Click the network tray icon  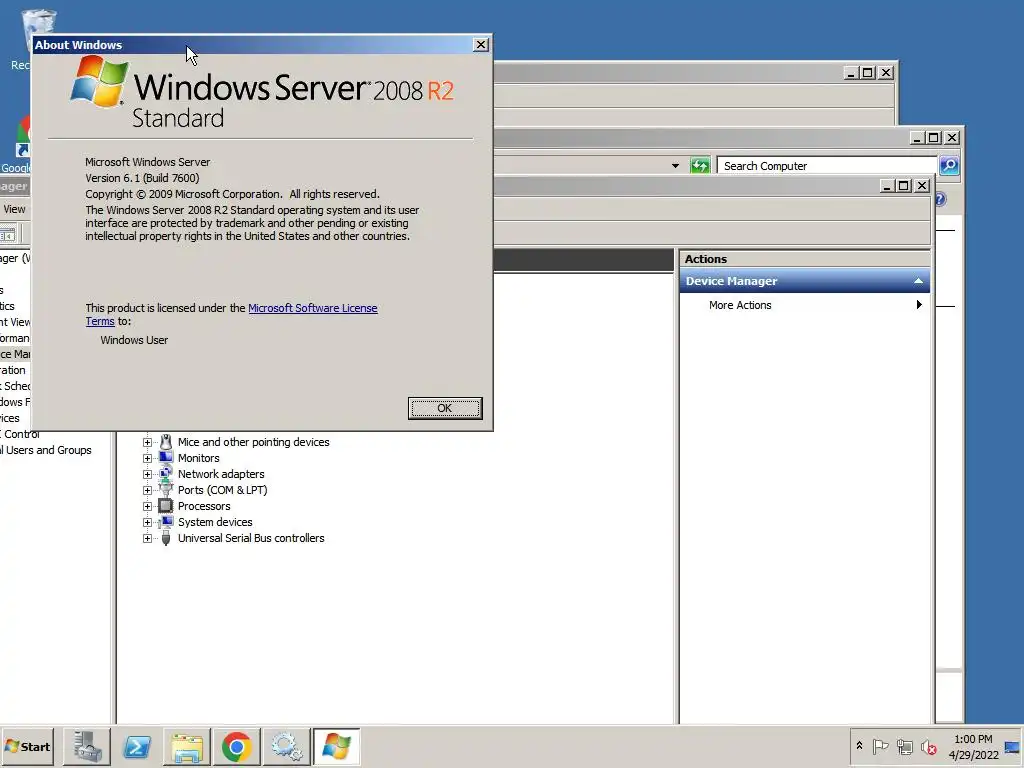[x=904, y=746]
